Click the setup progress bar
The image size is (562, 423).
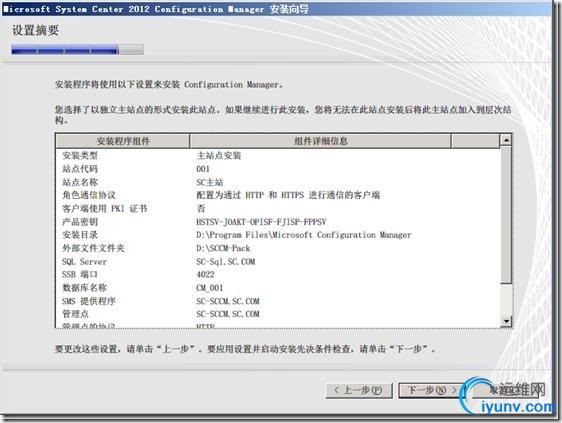pyautogui.click(x=77, y=50)
